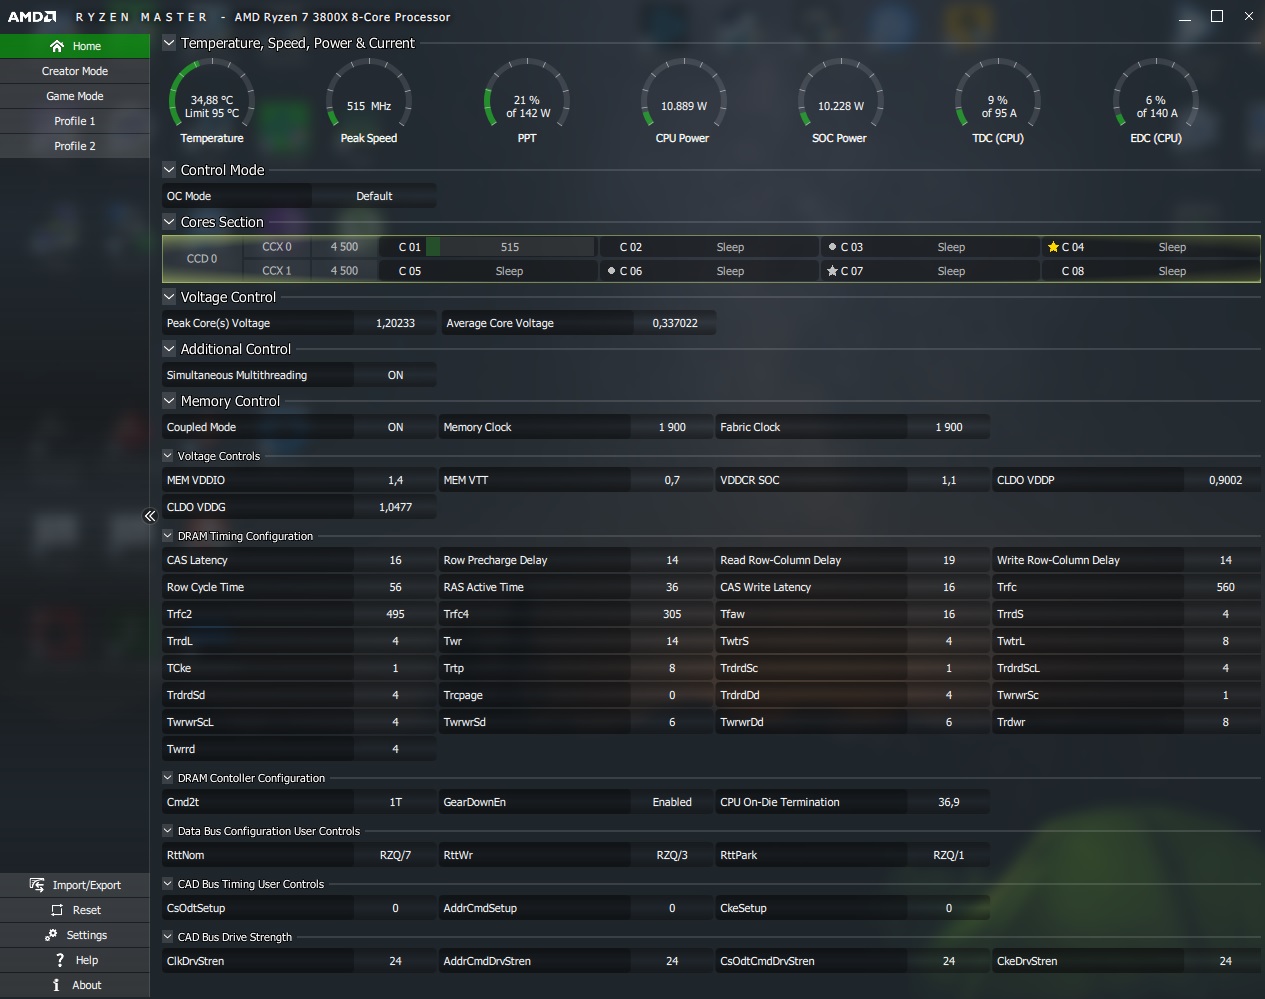
Task: Collapse the Memory Control section
Action: [x=169, y=401]
